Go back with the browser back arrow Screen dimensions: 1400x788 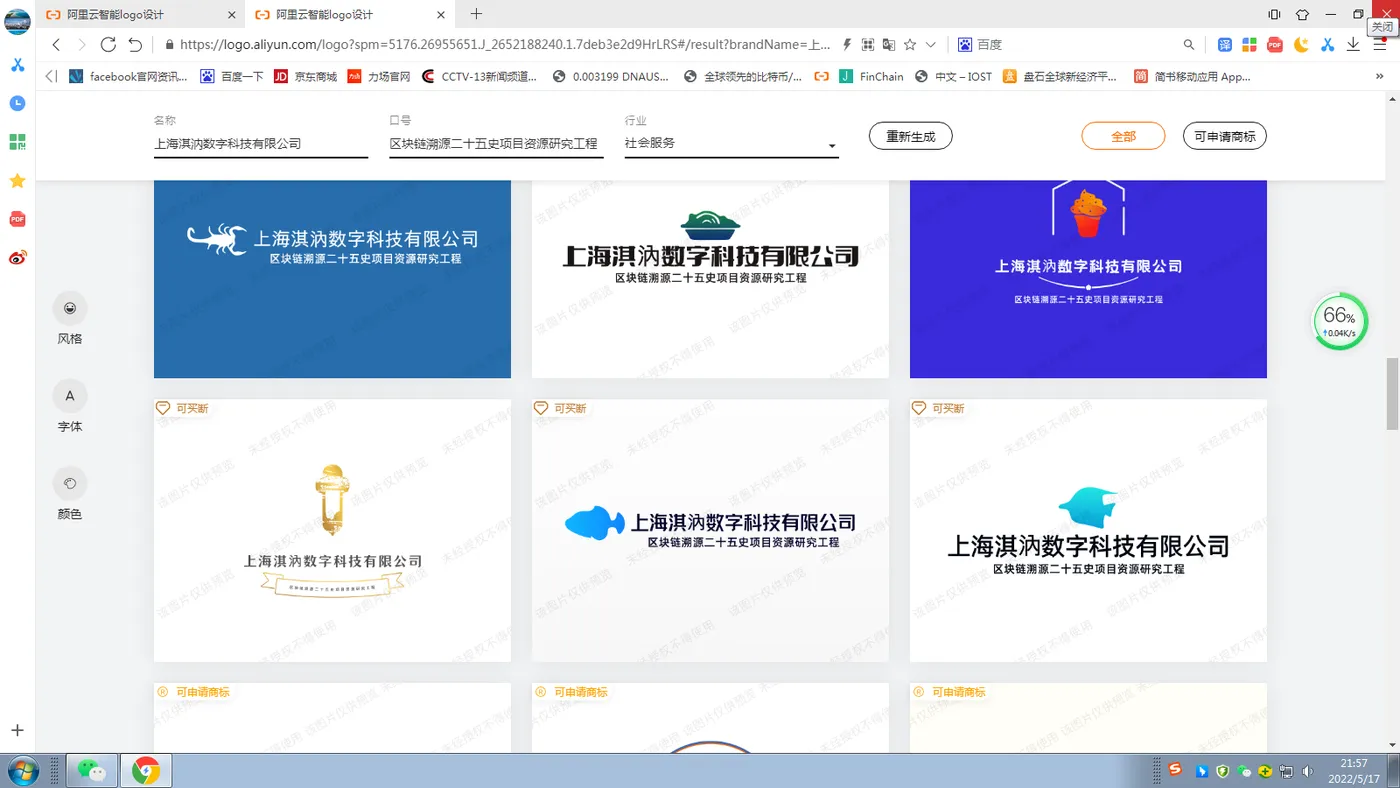point(56,45)
